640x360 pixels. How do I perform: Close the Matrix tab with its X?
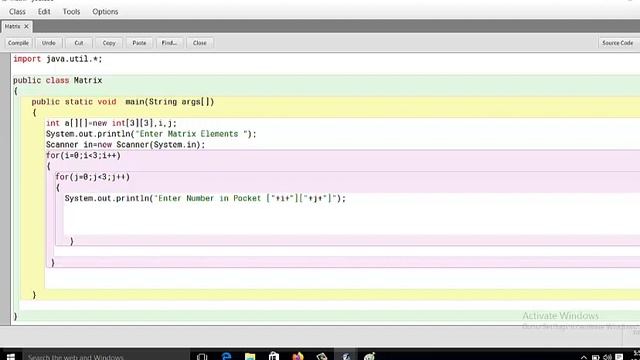pyautogui.click(x=27, y=27)
